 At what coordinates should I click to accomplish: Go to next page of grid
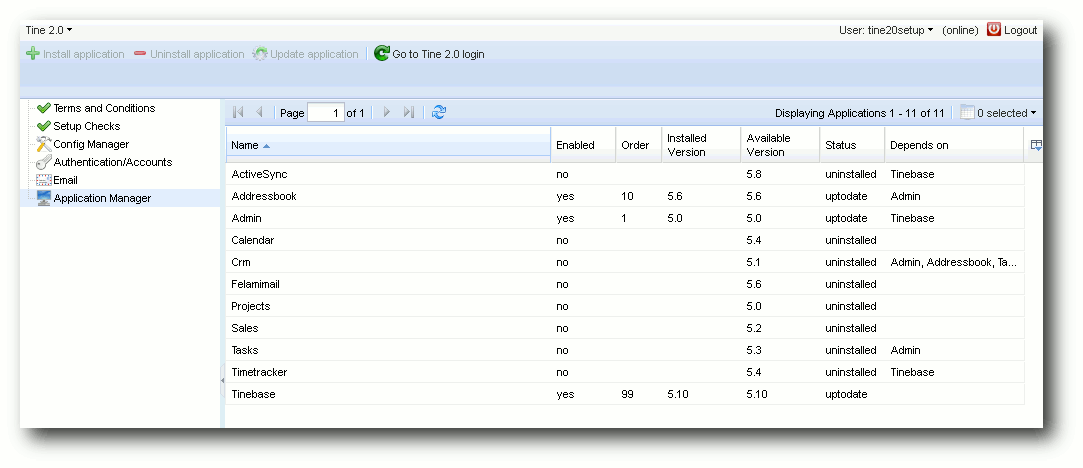point(387,112)
